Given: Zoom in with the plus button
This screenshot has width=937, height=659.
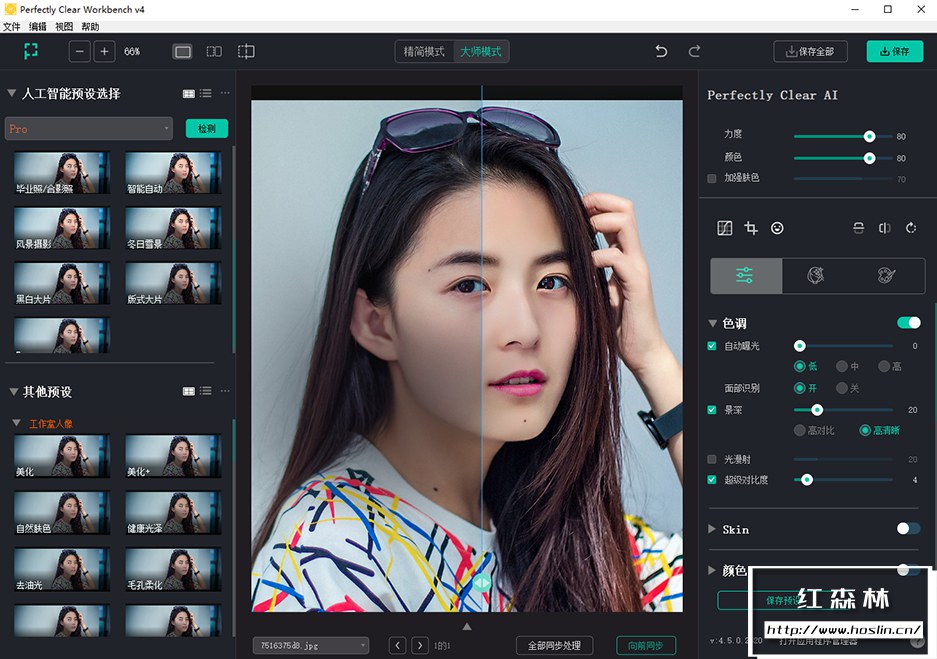Looking at the screenshot, I should pos(104,51).
